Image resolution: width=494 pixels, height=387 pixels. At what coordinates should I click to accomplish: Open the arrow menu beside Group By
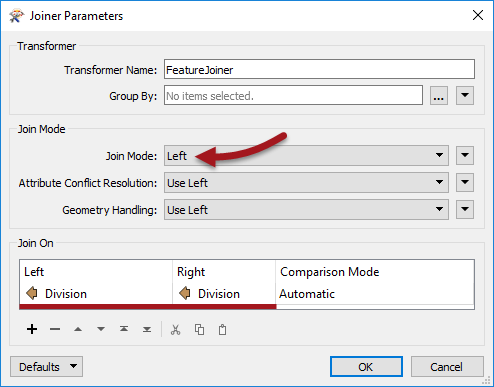(465, 95)
